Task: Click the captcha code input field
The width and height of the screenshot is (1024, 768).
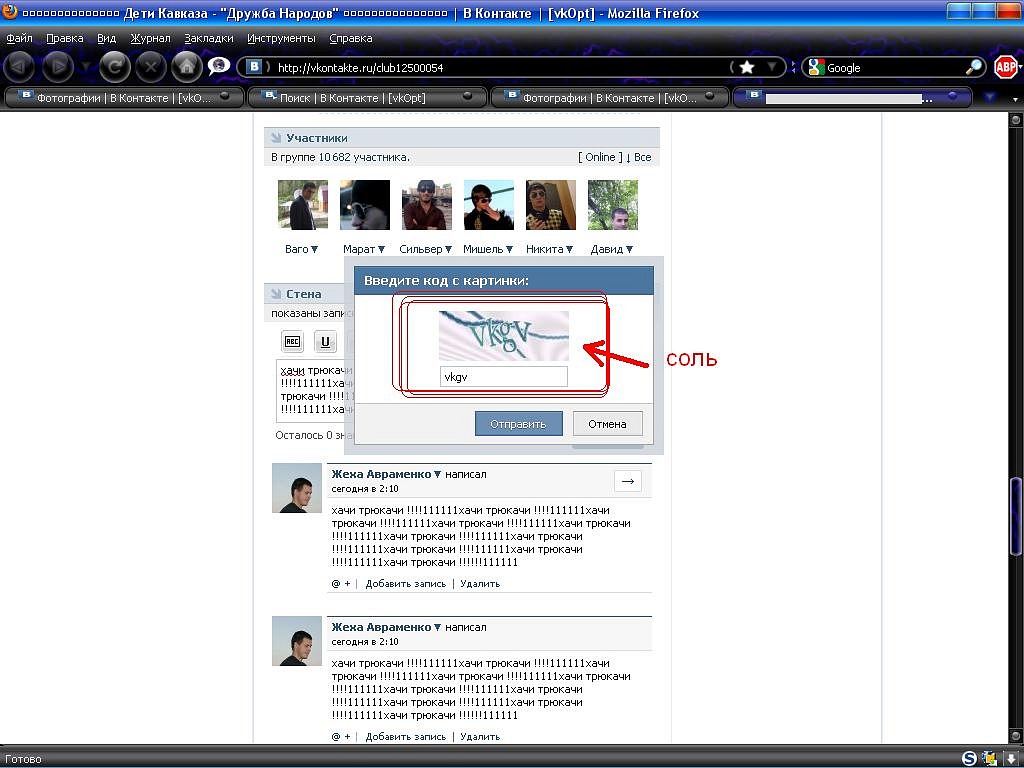Action: pyautogui.click(x=503, y=377)
